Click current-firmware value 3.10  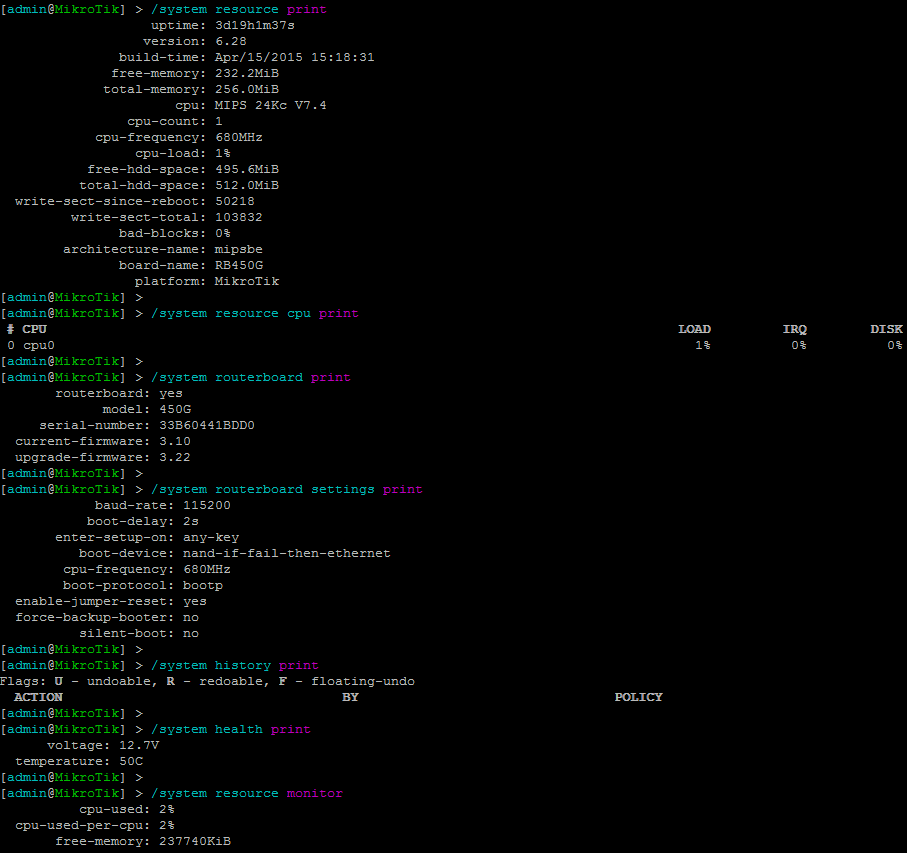pos(175,441)
